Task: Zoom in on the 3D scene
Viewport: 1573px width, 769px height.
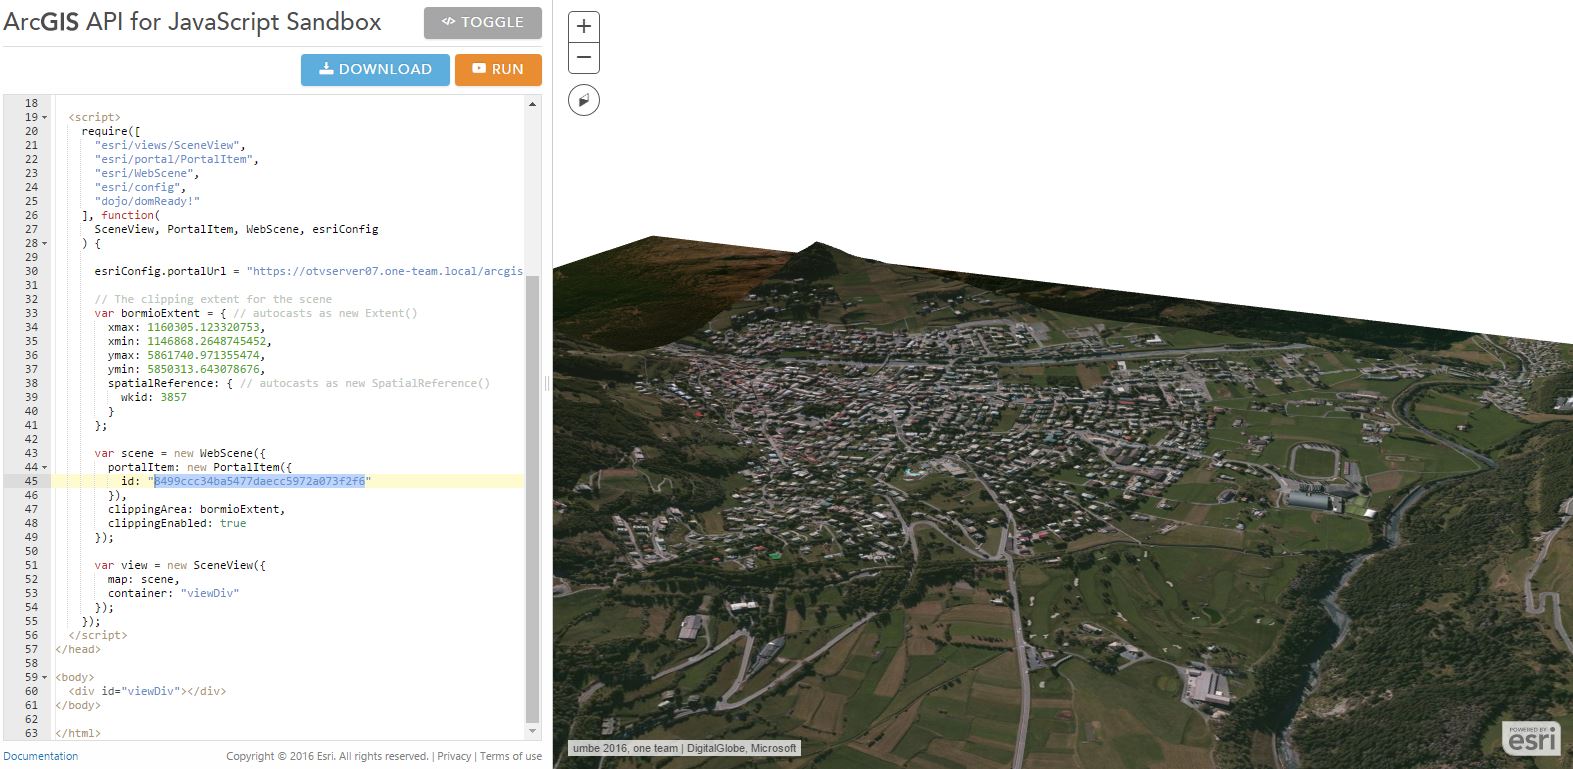Action: click(584, 26)
